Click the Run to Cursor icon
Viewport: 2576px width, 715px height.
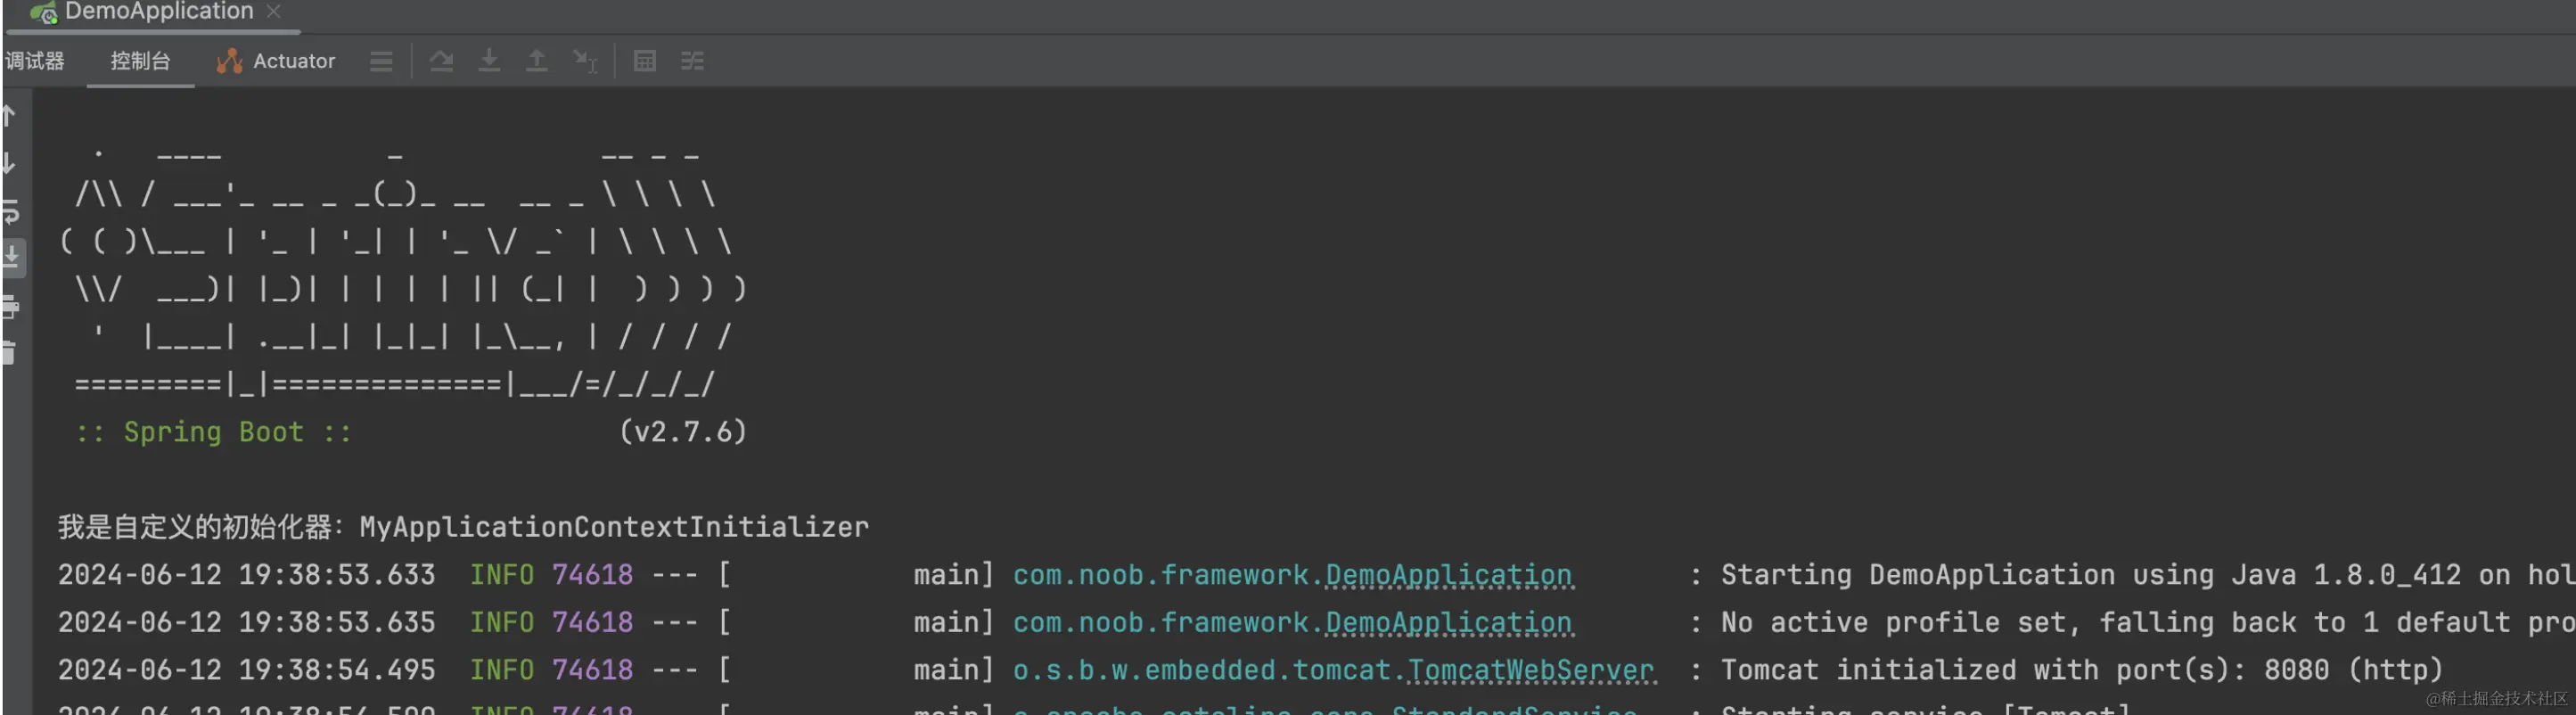pos(585,61)
